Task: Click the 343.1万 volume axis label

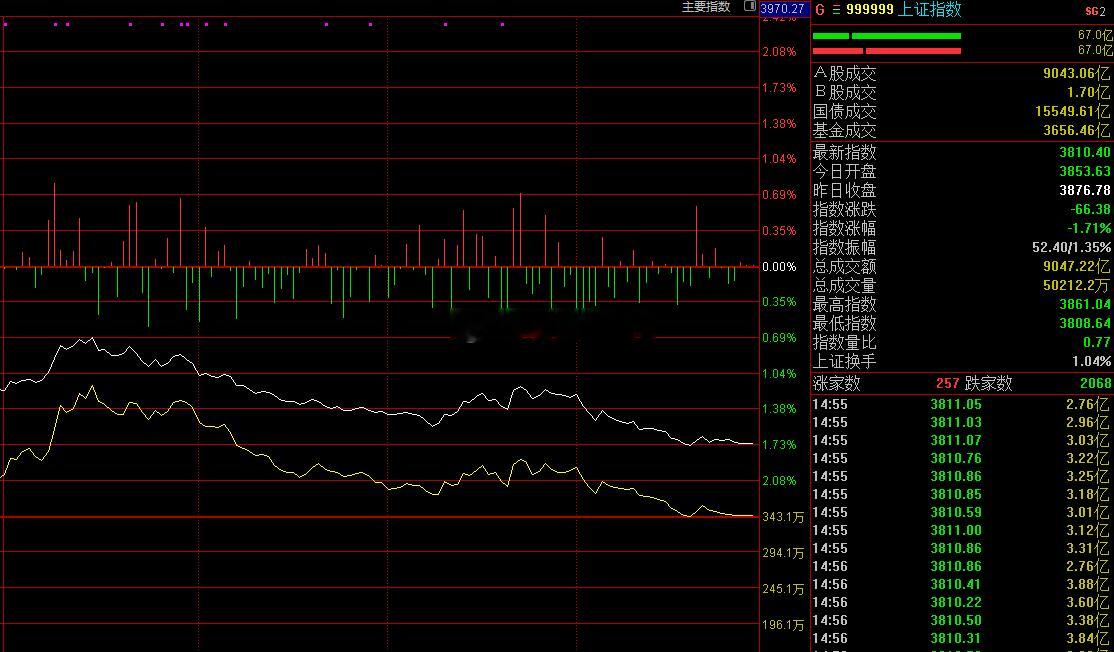Action: 783,517
